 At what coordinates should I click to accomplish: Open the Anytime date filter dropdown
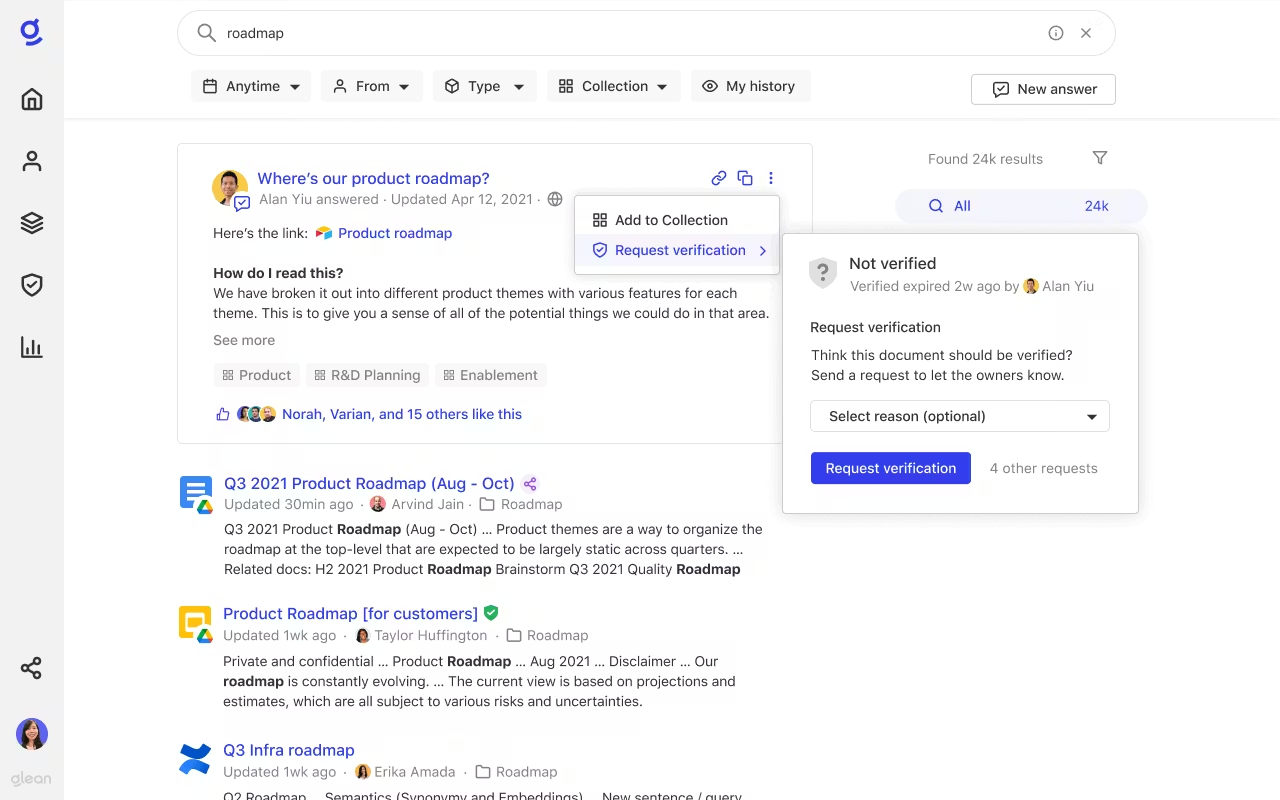click(x=250, y=86)
